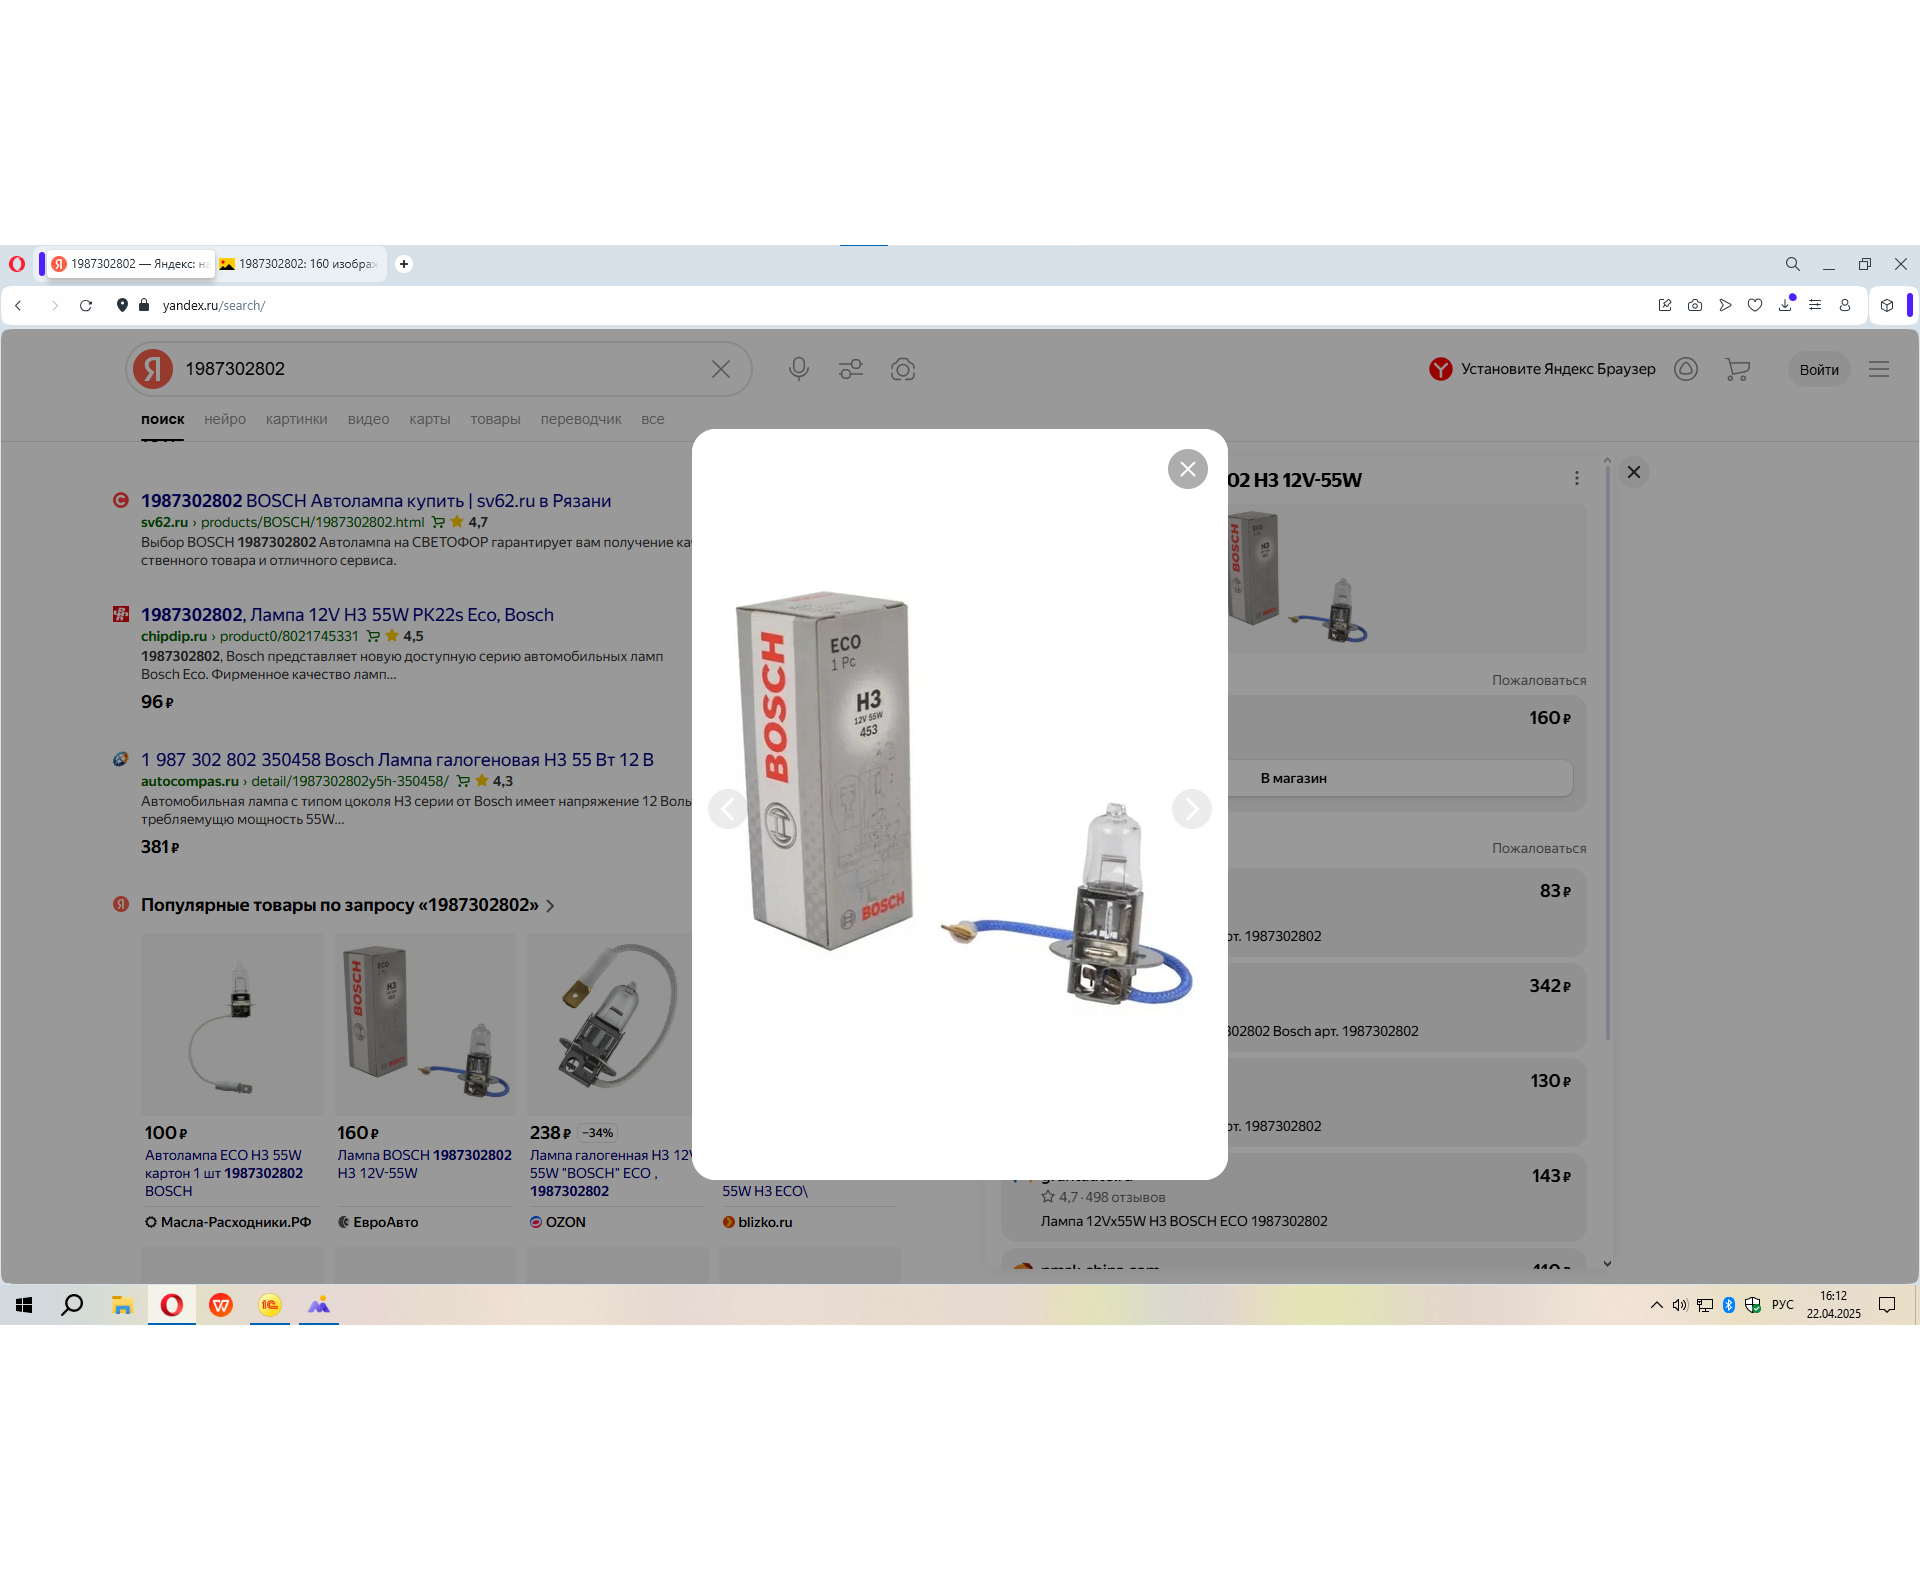The height and width of the screenshot is (1571, 1920).
Task: Open Windows notification center icon
Action: coord(1887,1305)
